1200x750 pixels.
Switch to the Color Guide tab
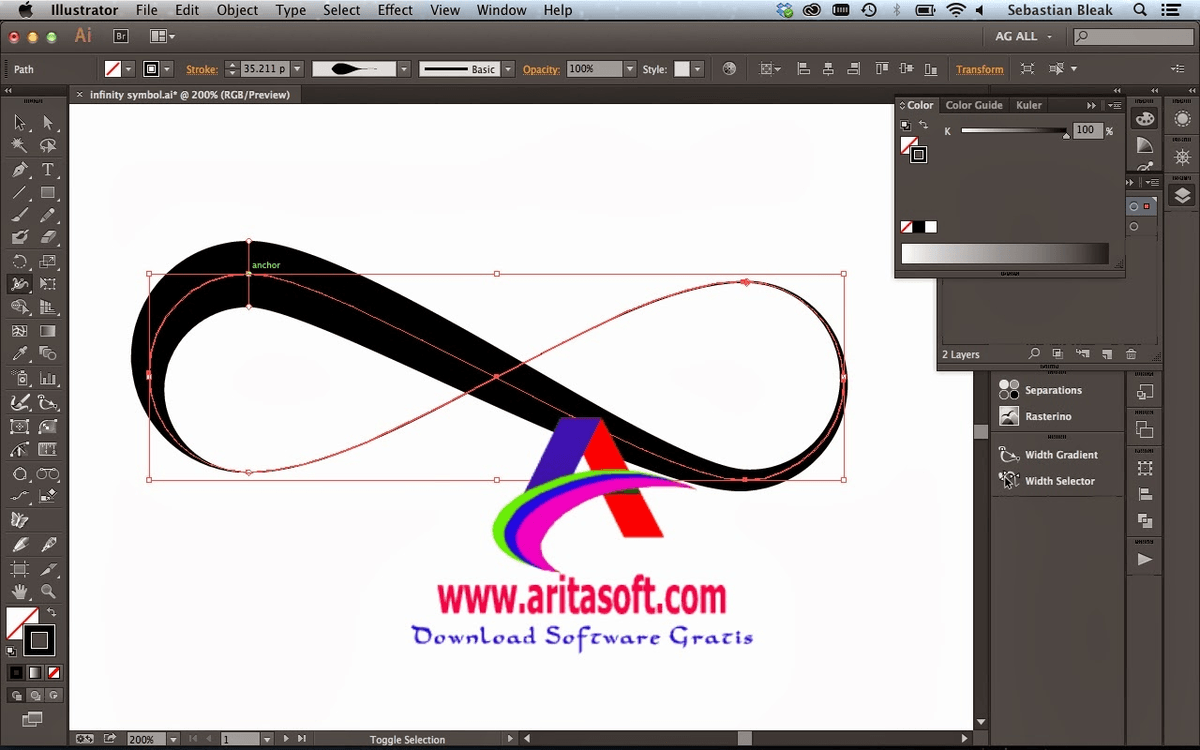(973, 105)
